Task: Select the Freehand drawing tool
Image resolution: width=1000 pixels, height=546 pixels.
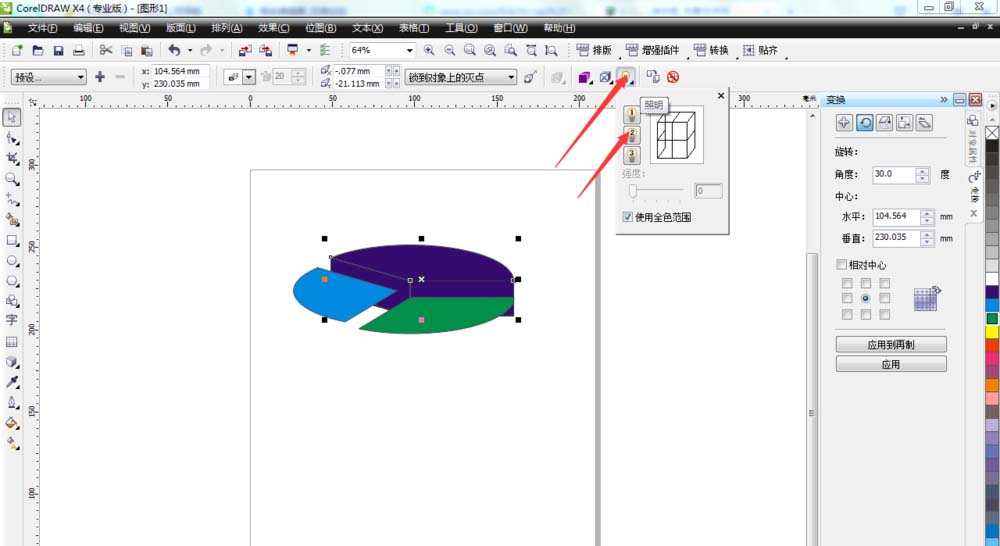Action: [x=12, y=199]
